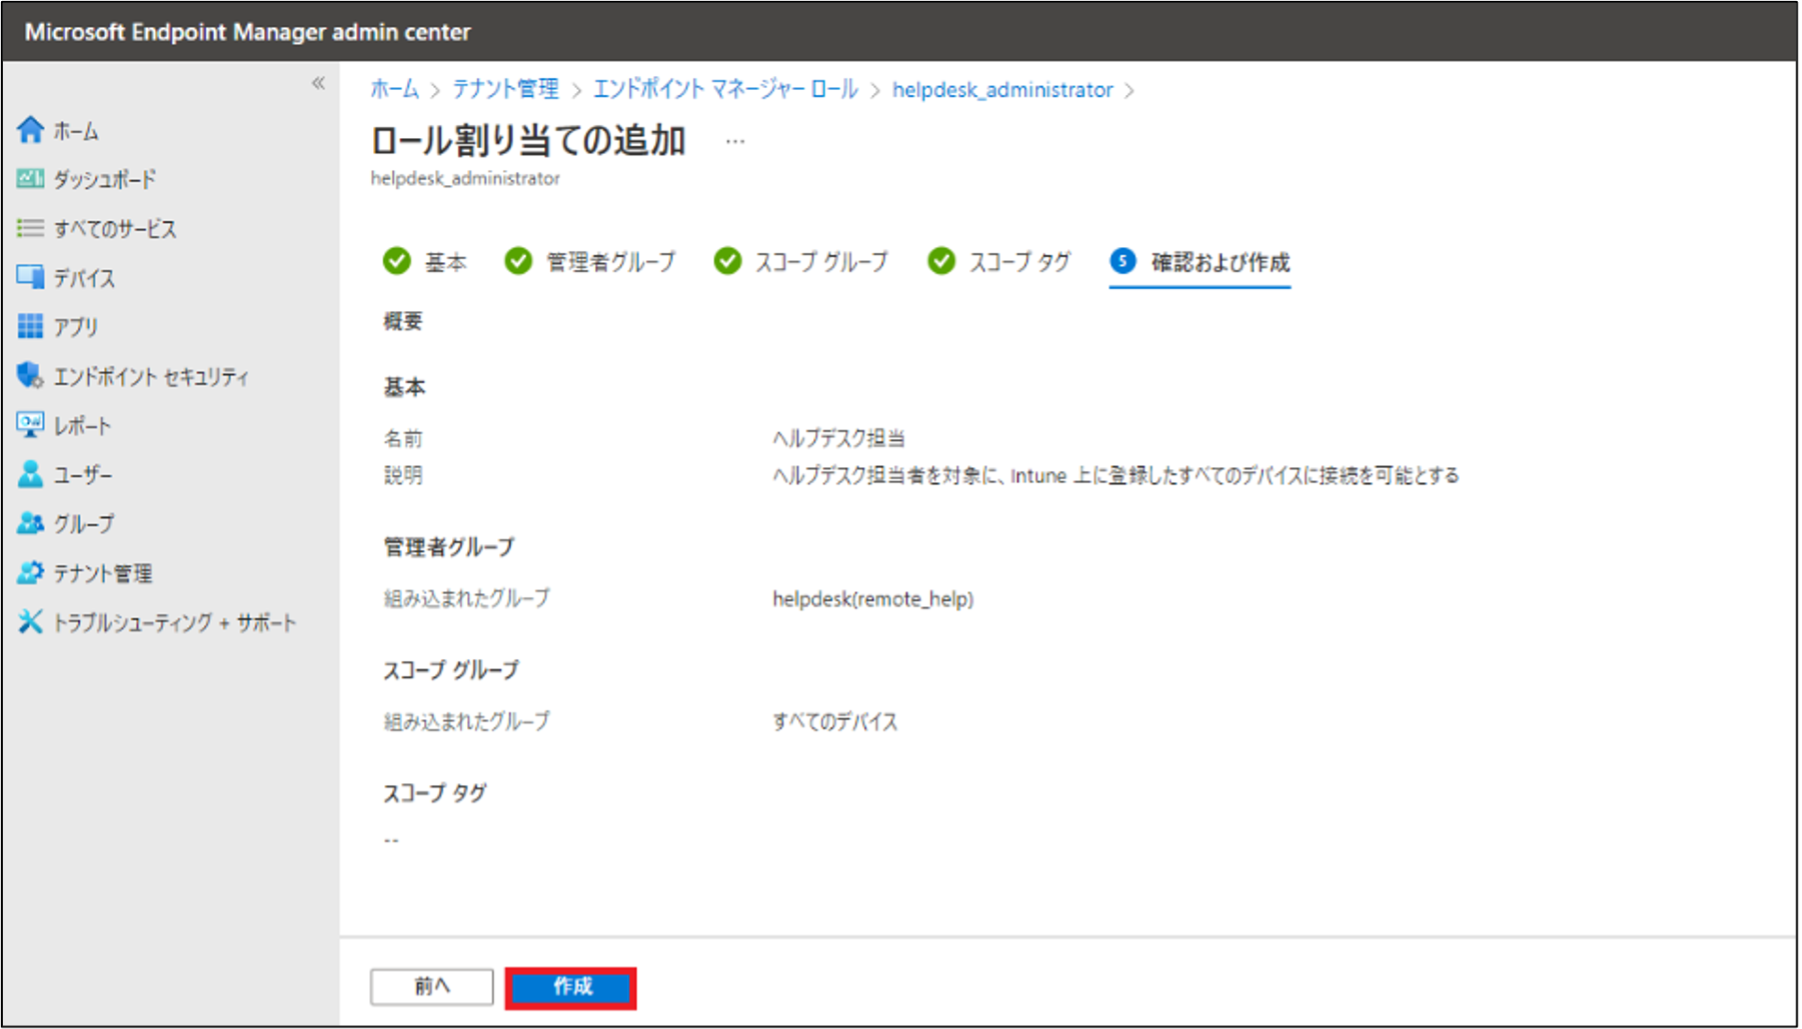Click the デバイス monitor icon
This screenshot has width=1802, height=1029.
31,277
